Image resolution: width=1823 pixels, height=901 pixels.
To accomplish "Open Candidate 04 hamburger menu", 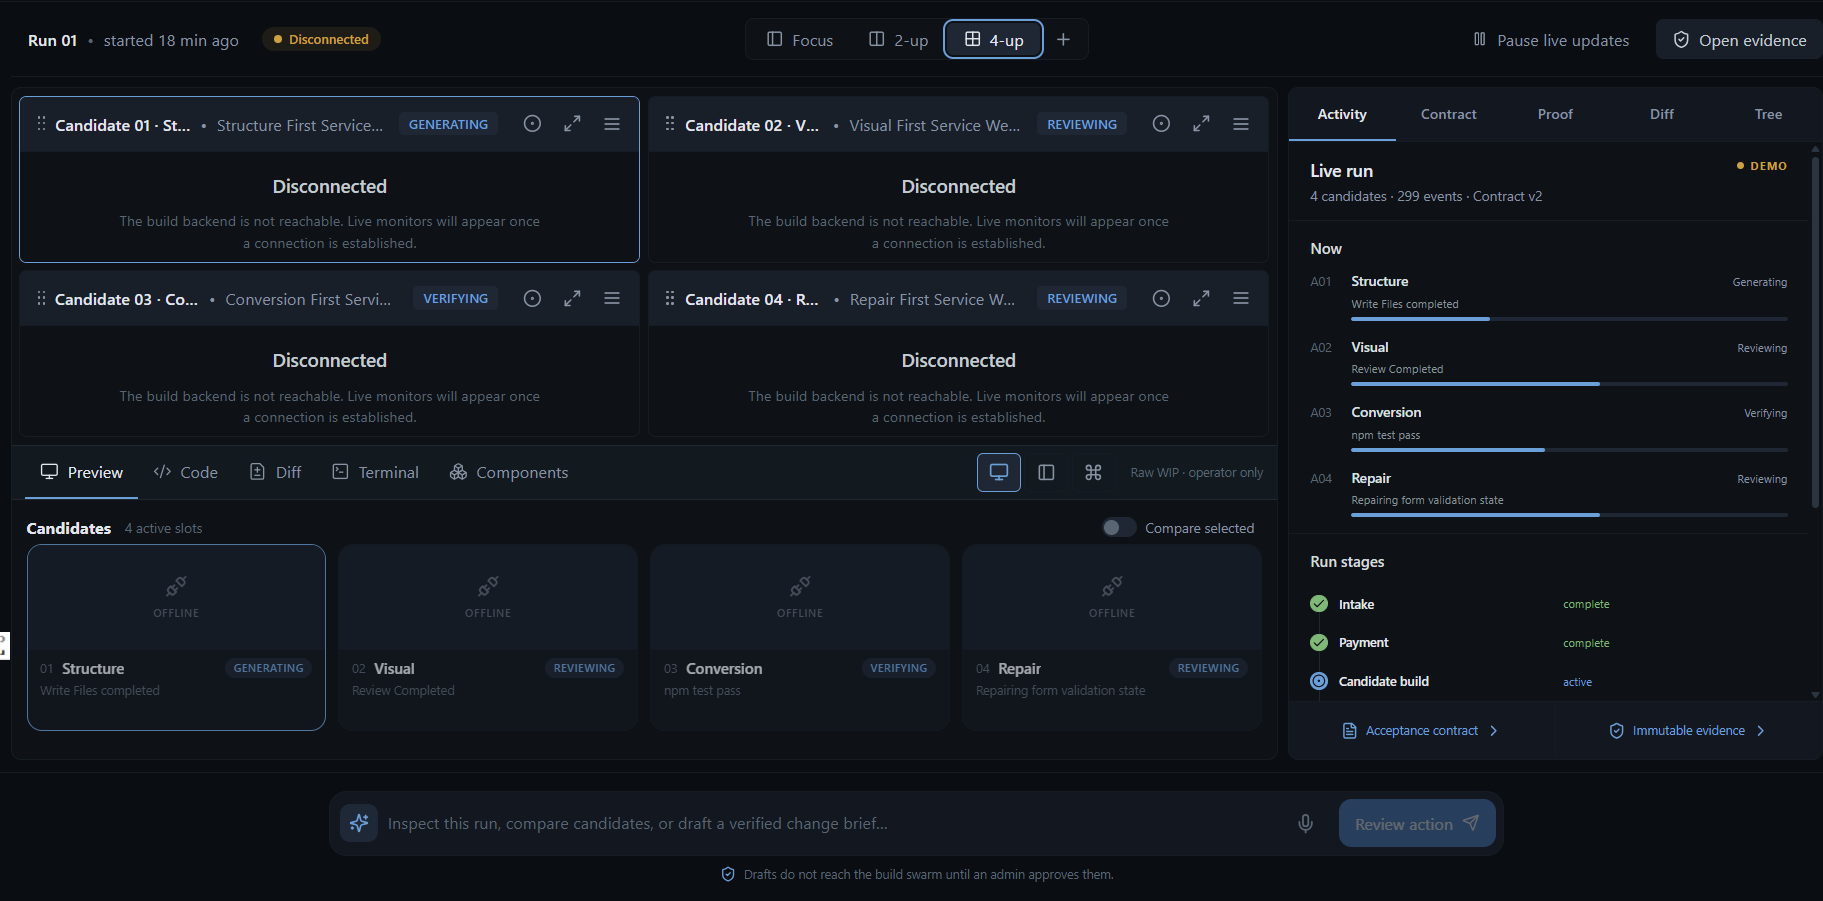I will (1241, 298).
